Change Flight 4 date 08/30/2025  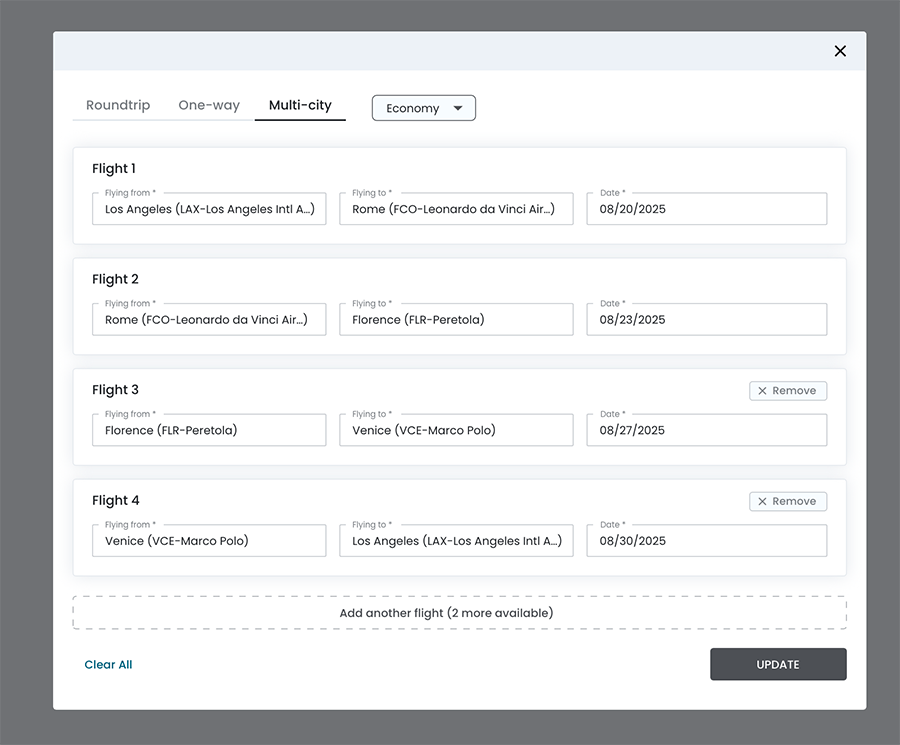coord(706,541)
